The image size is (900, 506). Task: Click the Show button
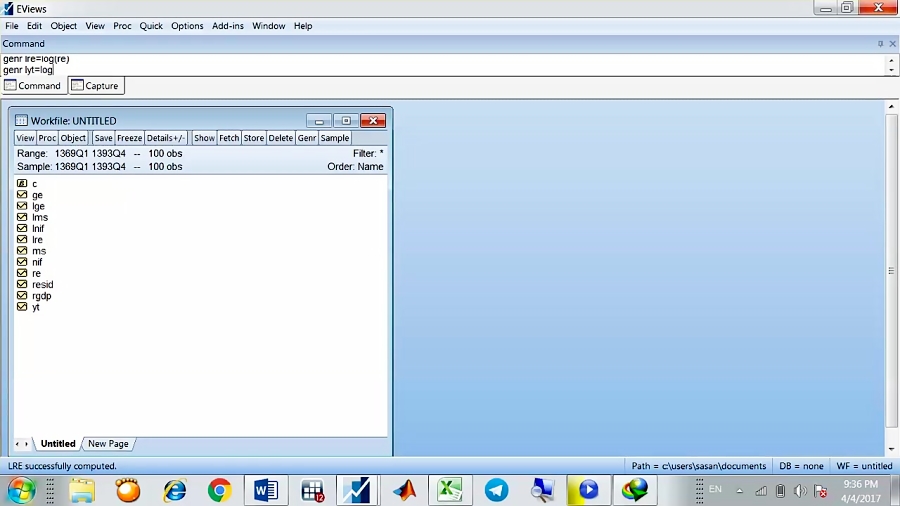(x=204, y=138)
